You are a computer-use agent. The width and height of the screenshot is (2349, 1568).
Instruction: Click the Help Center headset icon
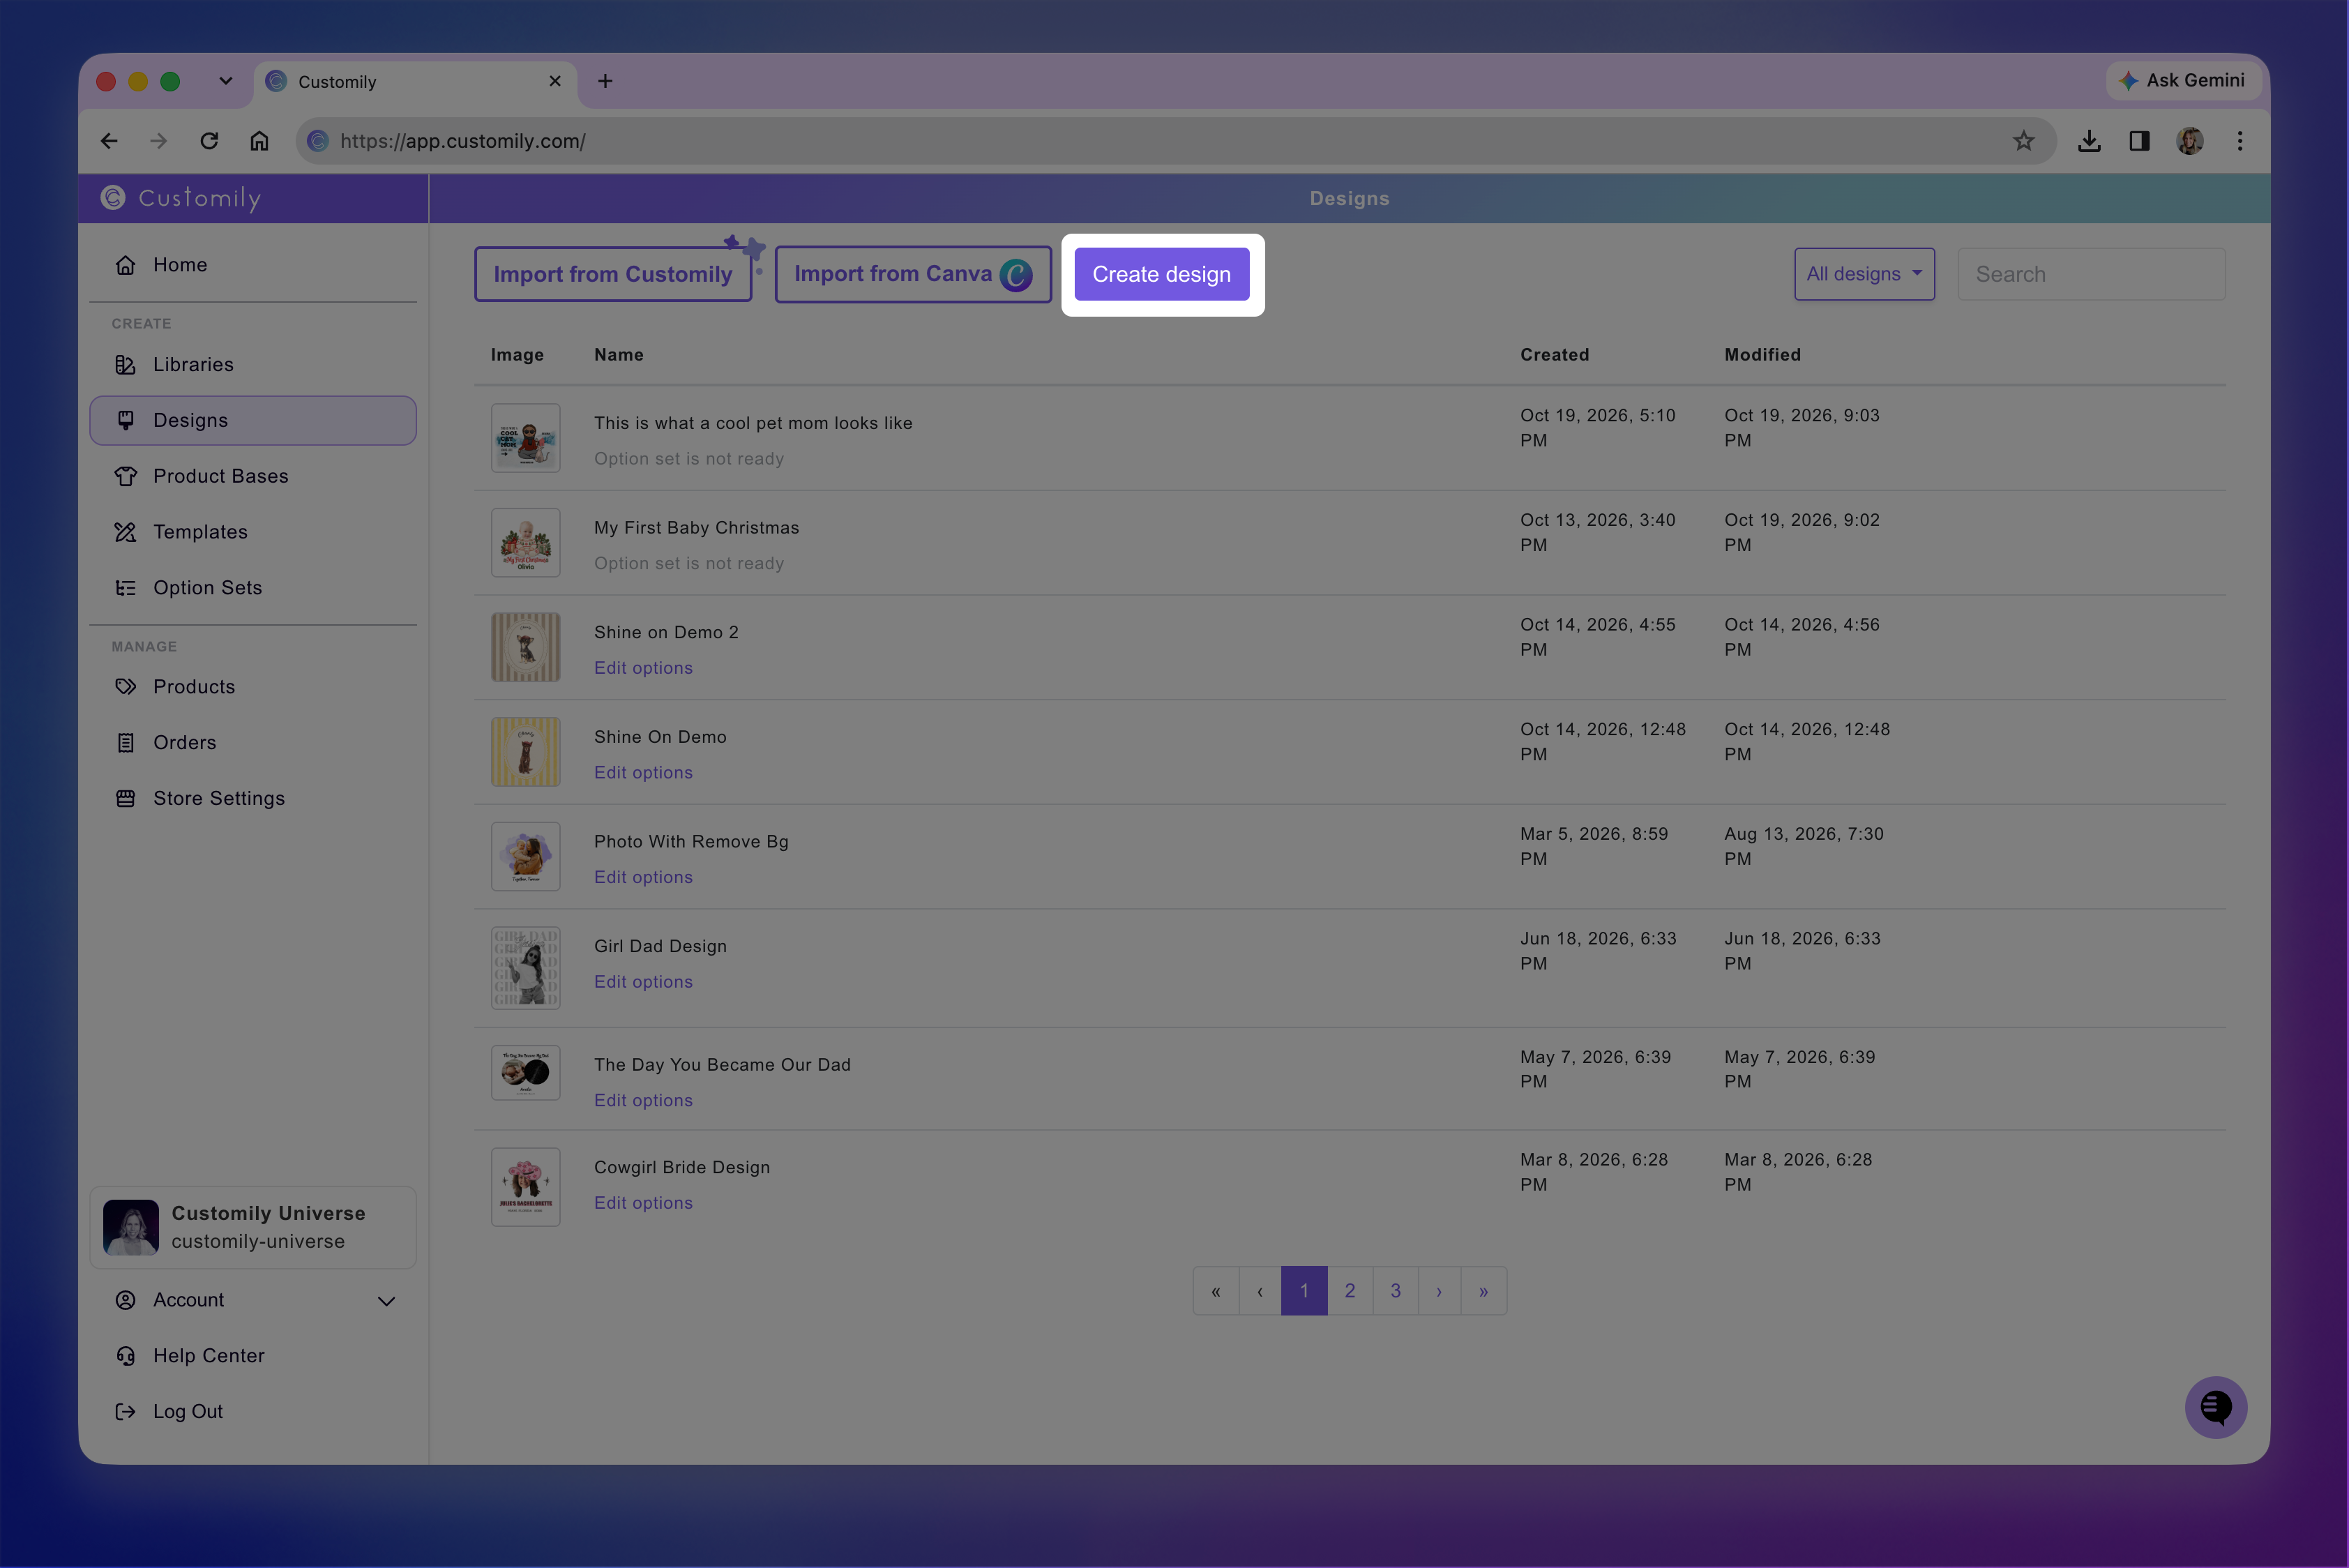(125, 1356)
